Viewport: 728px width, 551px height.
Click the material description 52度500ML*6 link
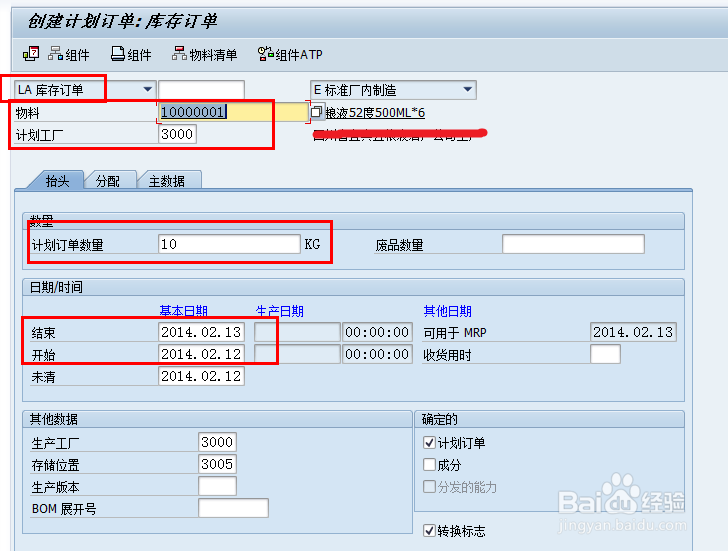pos(375,112)
